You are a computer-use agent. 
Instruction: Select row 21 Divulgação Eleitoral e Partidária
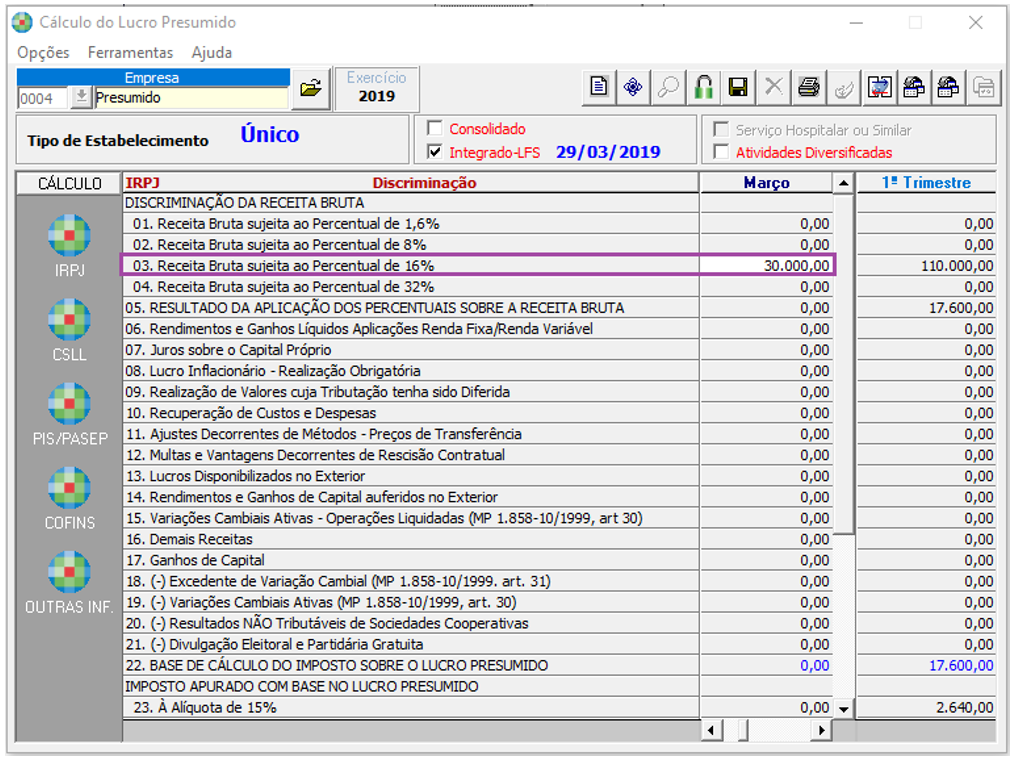411,644
